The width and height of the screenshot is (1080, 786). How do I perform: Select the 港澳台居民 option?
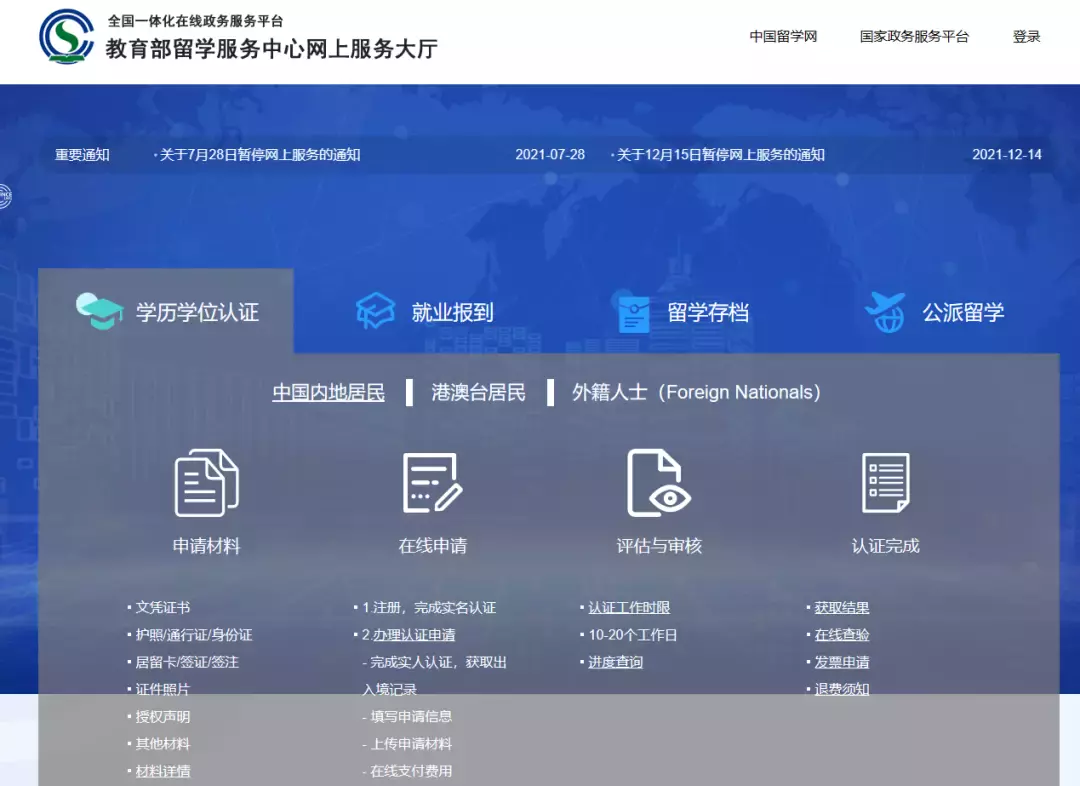point(478,392)
